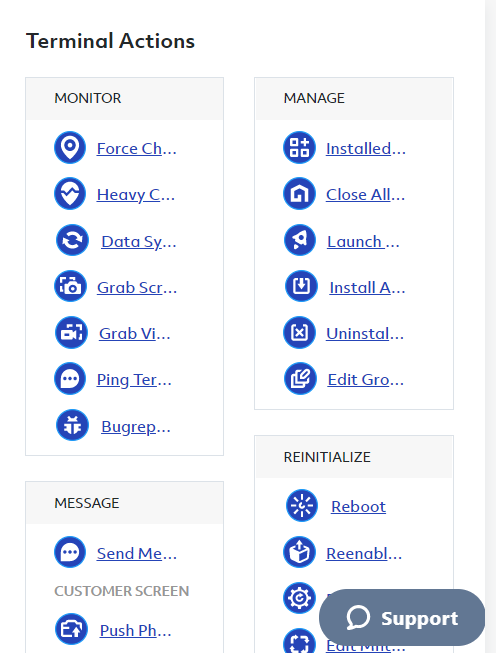Viewport: 496px width, 653px height.
Task: Open the Ping Terminal link
Action: pyautogui.click(x=134, y=380)
